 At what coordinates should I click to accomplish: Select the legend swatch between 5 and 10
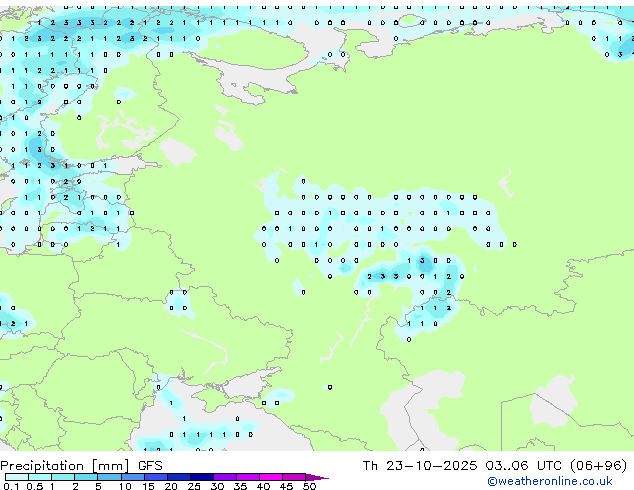click(109, 477)
